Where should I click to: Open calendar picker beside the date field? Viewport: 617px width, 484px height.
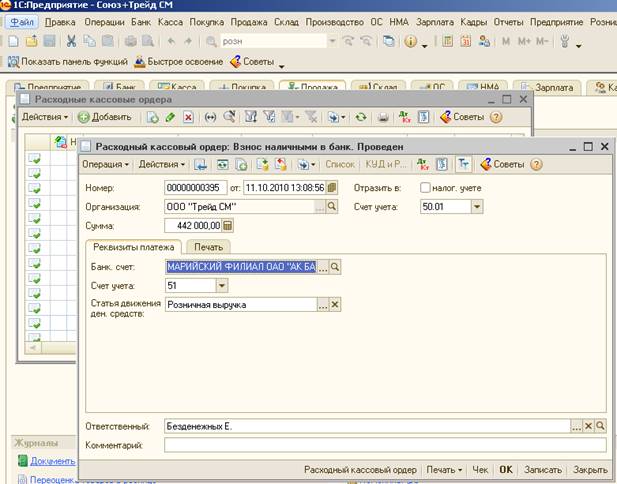click(332, 187)
